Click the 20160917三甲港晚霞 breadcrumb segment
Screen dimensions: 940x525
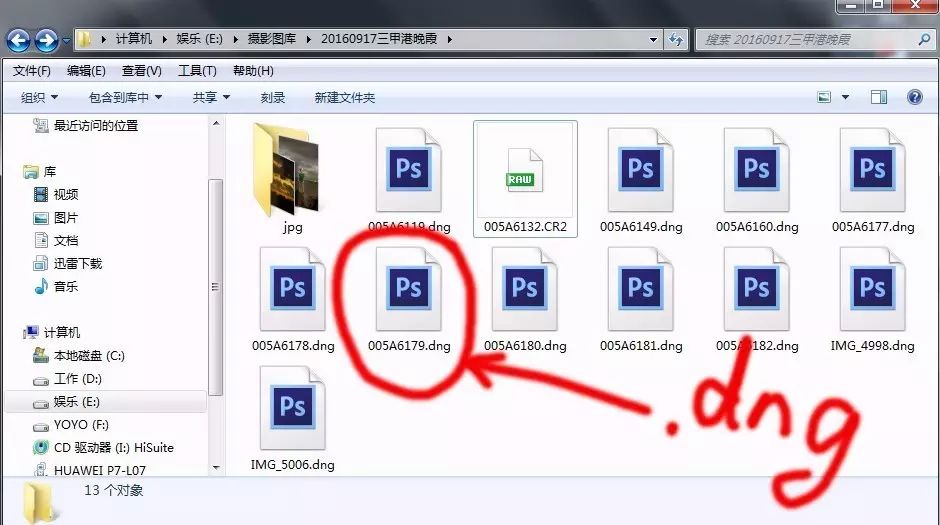[379, 39]
